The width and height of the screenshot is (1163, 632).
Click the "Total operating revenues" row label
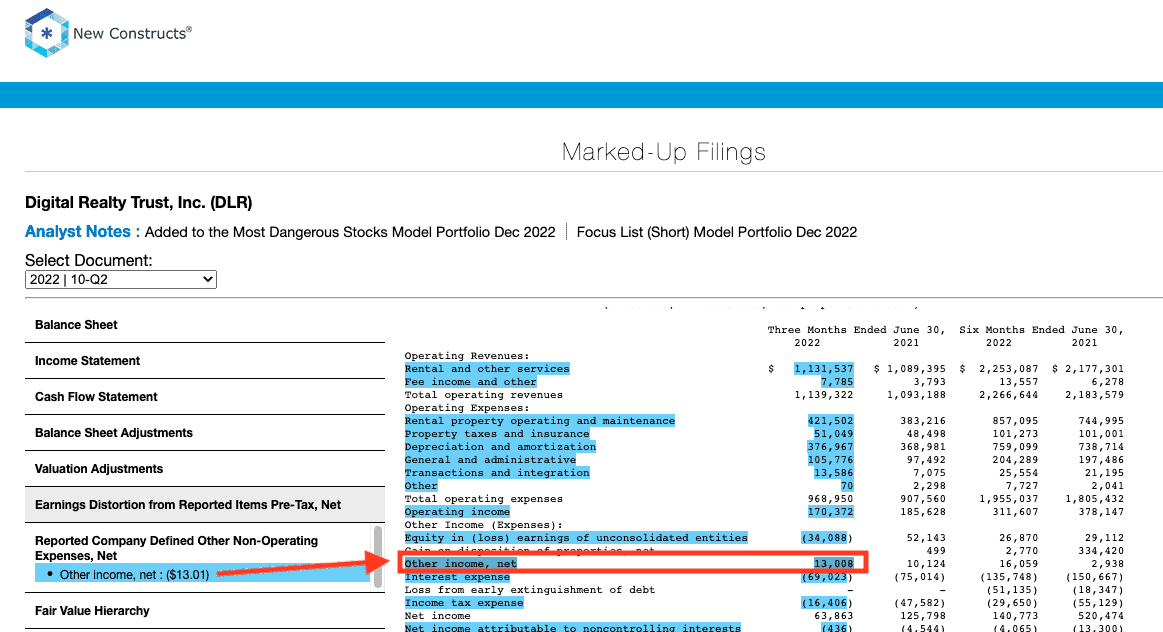click(x=484, y=395)
